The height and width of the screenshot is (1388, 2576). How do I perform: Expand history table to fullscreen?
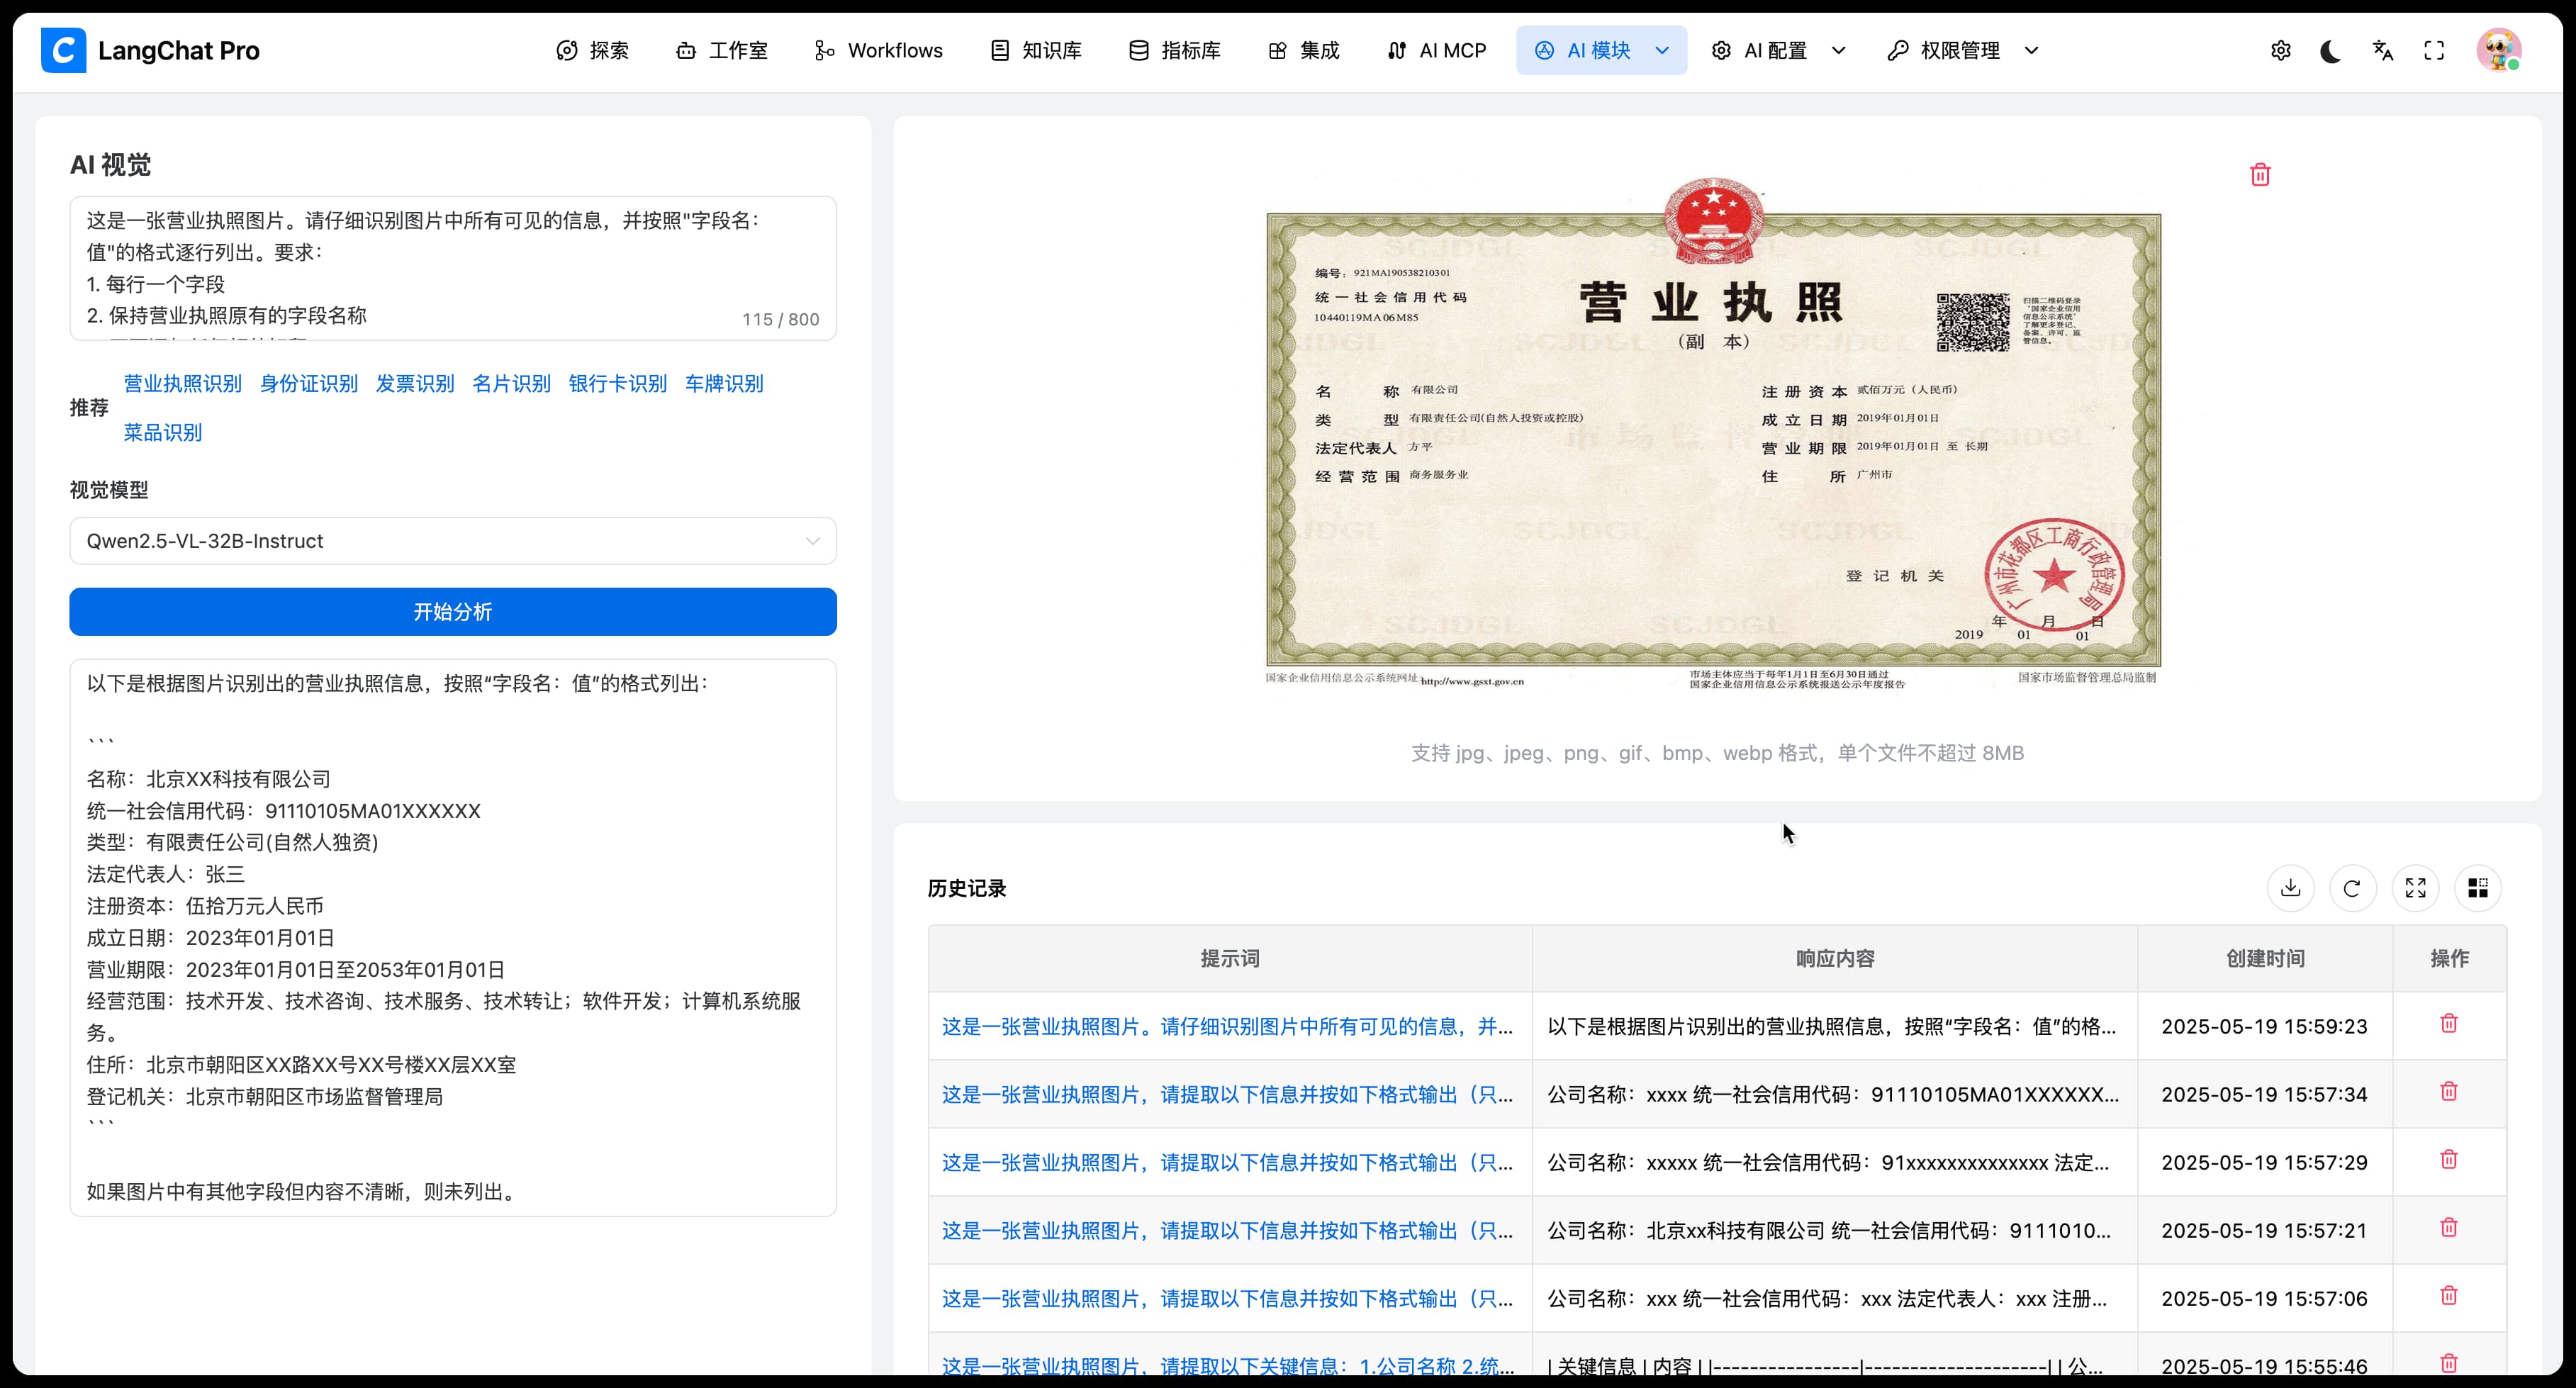click(2415, 888)
